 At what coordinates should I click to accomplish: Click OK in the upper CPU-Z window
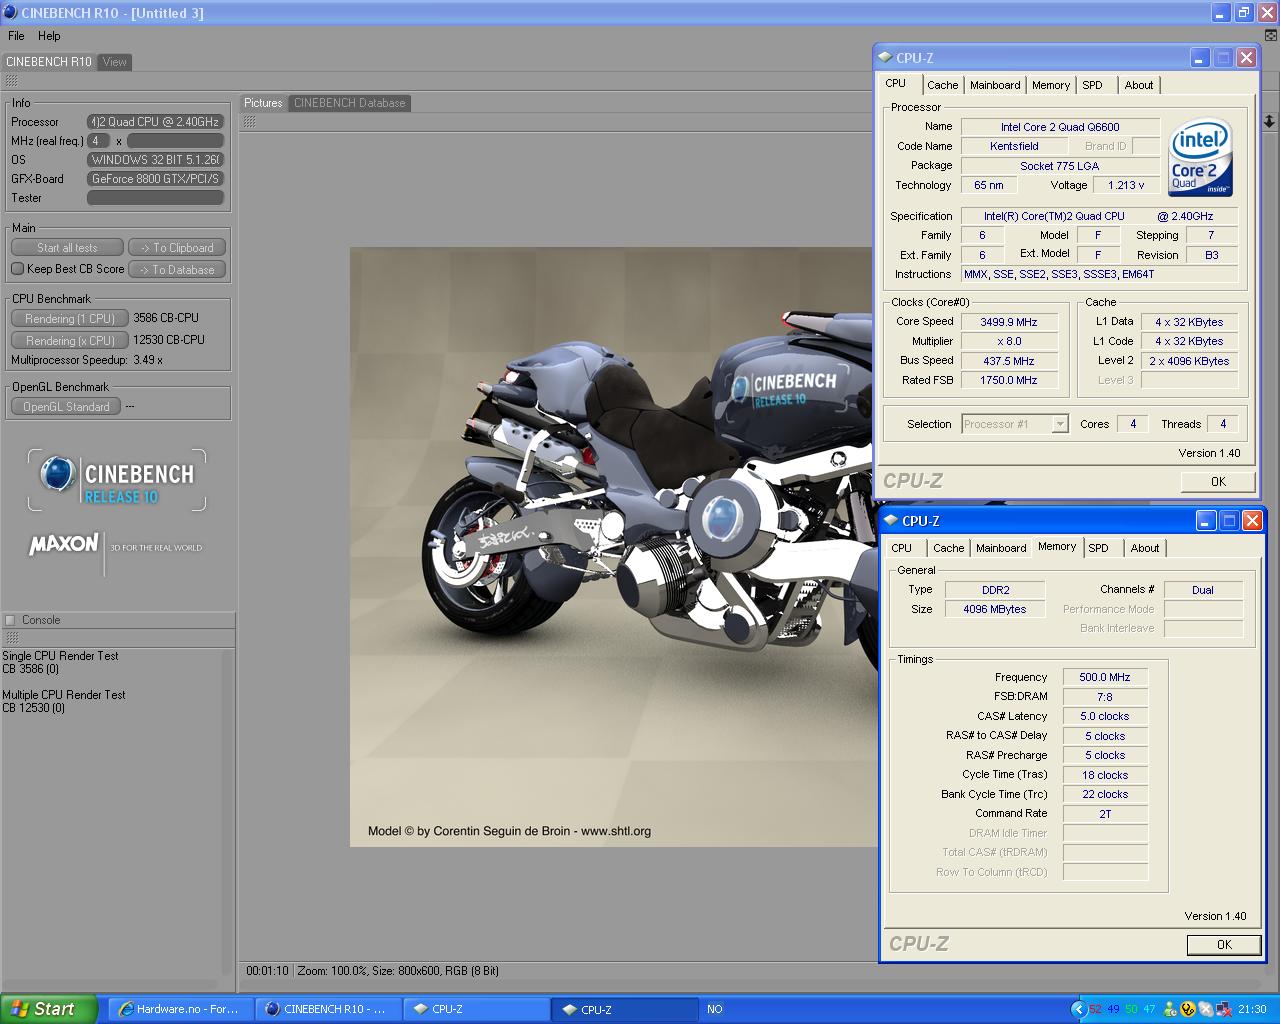point(1218,482)
